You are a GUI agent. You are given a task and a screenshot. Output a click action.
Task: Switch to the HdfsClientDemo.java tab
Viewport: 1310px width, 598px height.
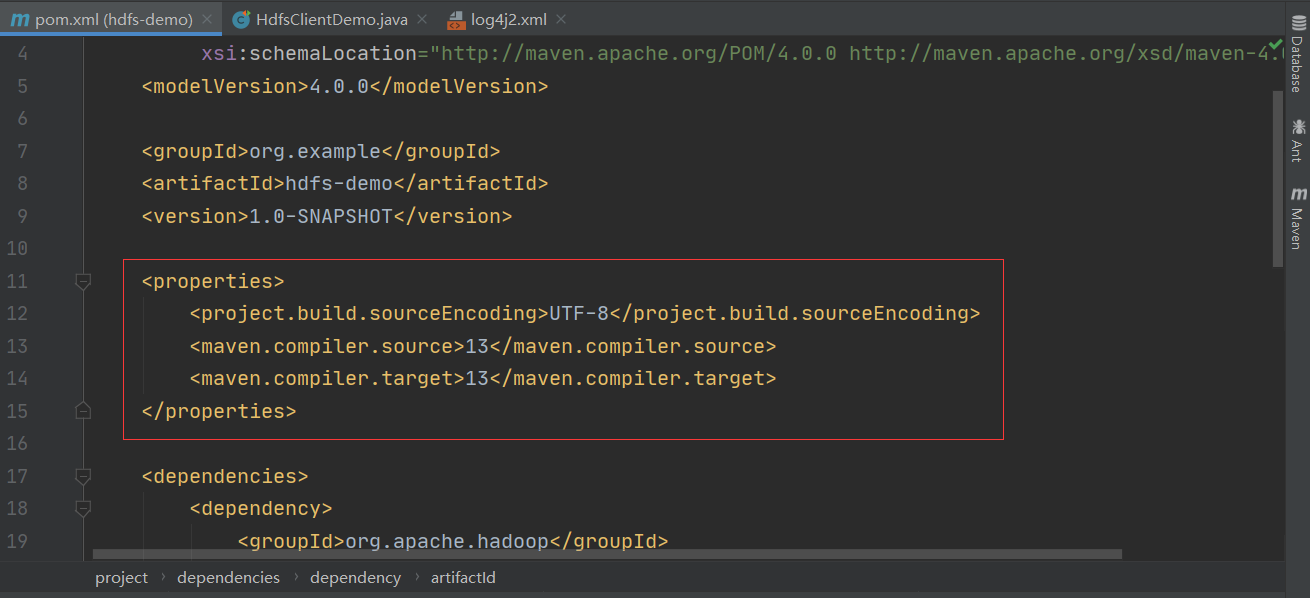pos(331,19)
